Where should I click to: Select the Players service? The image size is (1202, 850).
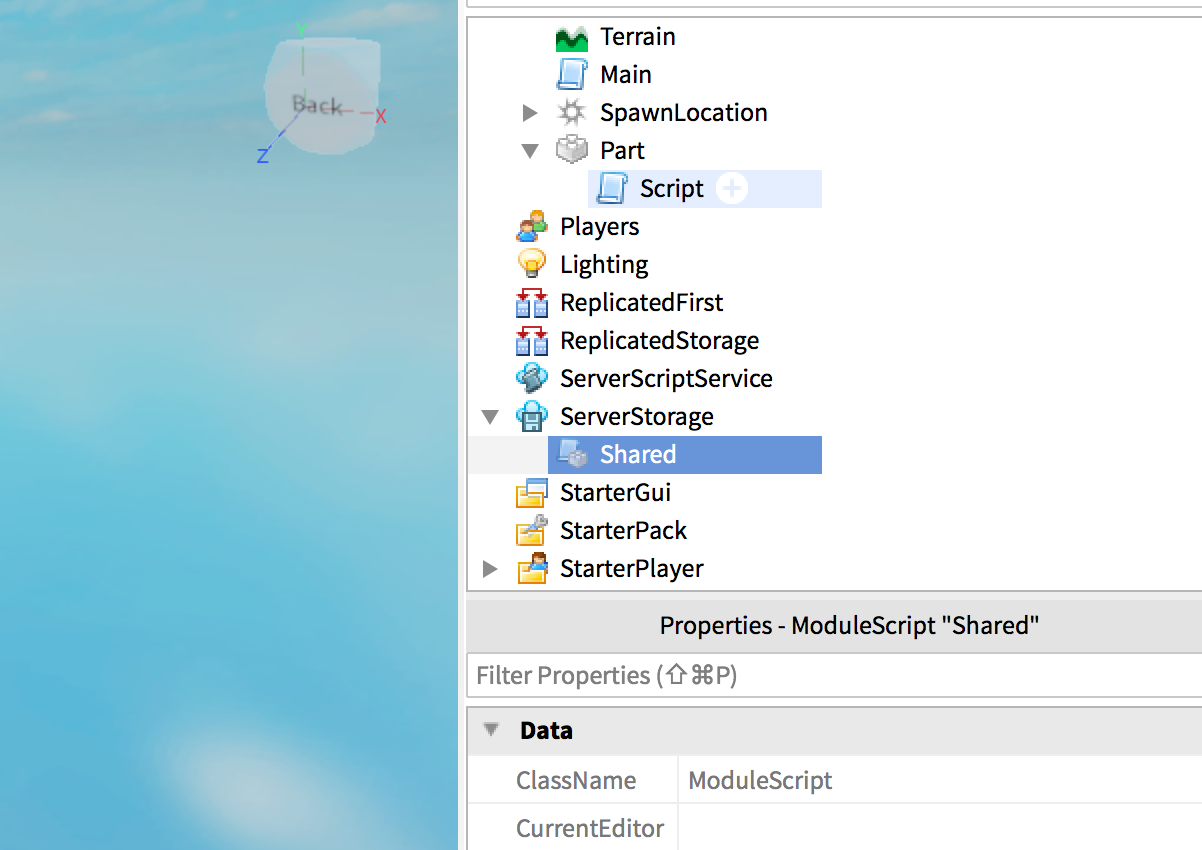click(600, 227)
